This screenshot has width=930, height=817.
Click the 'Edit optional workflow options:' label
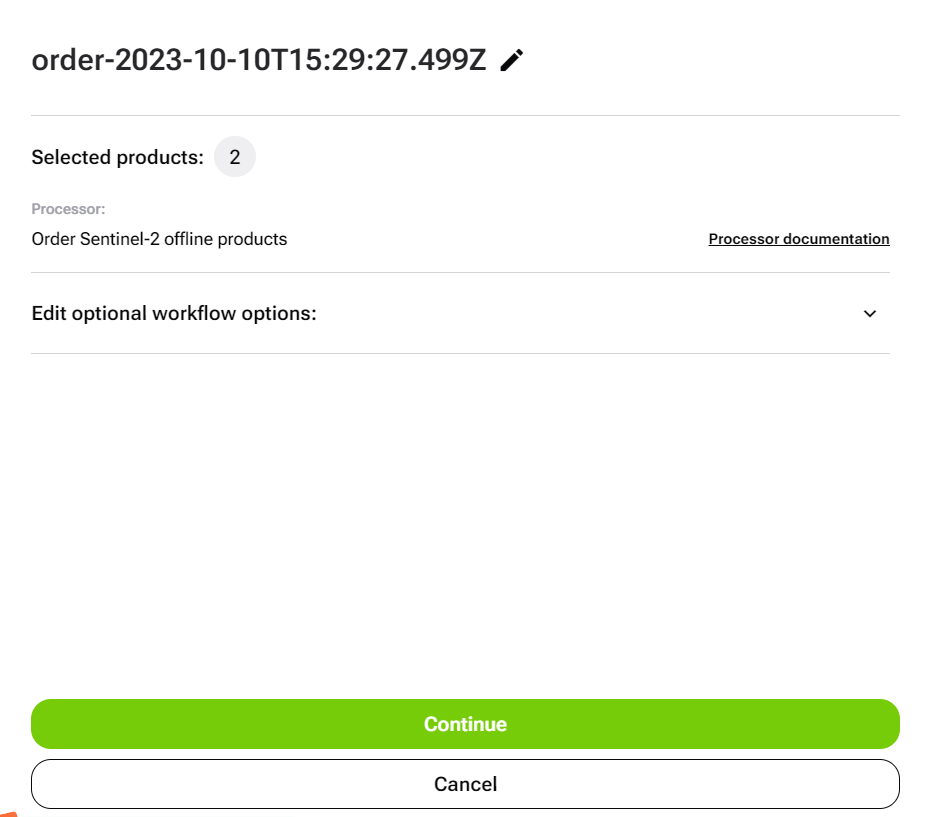point(174,313)
